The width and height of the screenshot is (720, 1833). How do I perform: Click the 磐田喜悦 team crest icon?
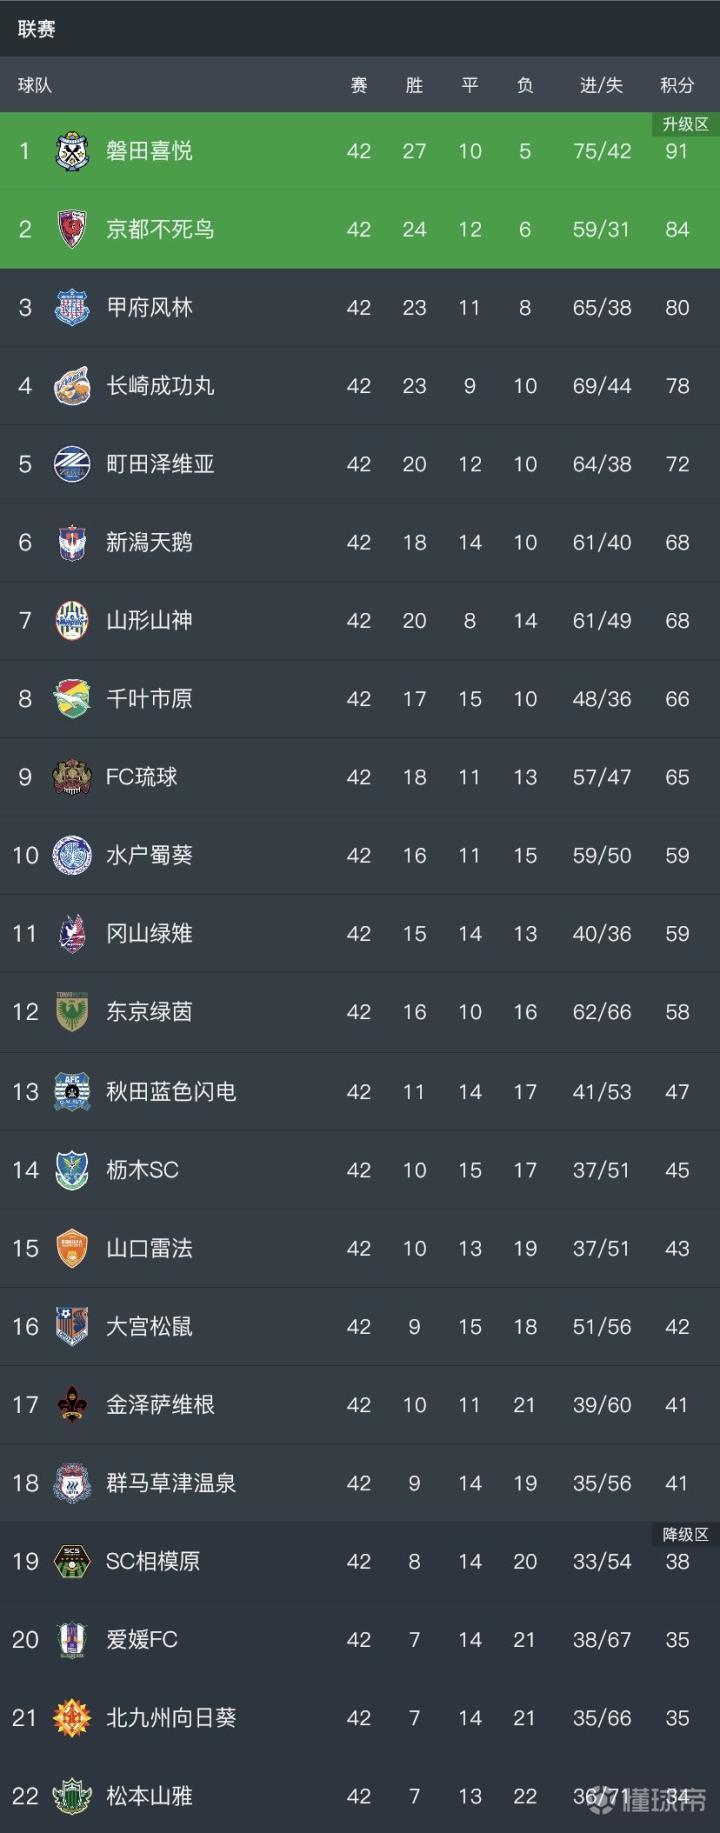[72, 151]
